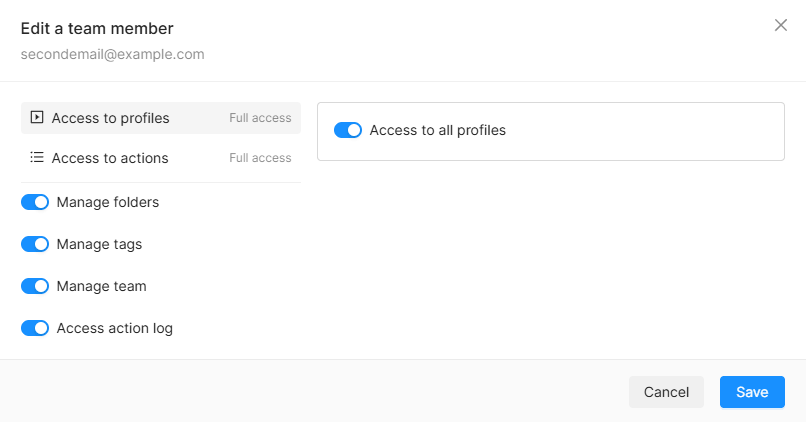
Task: Click the Manage team label text
Action: [x=101, y=286]
